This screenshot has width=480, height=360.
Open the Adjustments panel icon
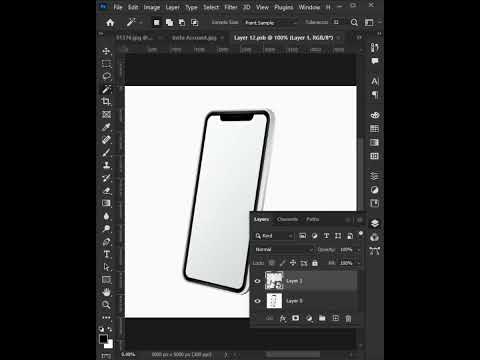pos(375,190)
